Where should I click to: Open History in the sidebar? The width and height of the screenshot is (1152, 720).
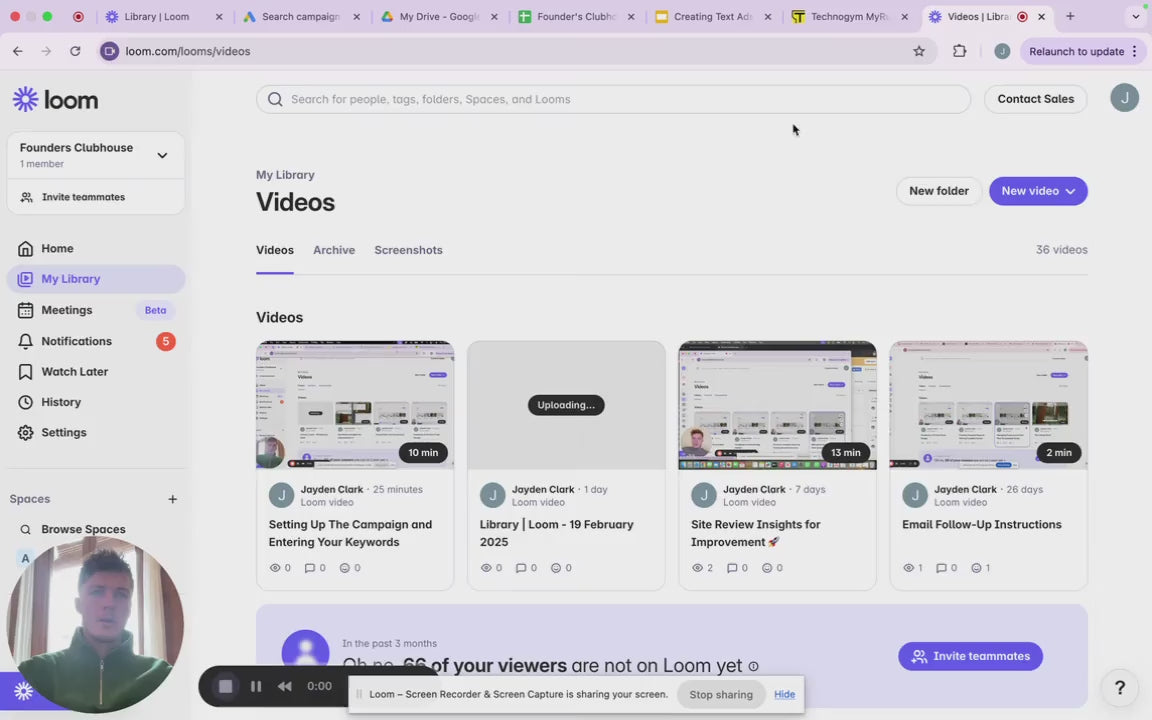[x=60, y=402]
